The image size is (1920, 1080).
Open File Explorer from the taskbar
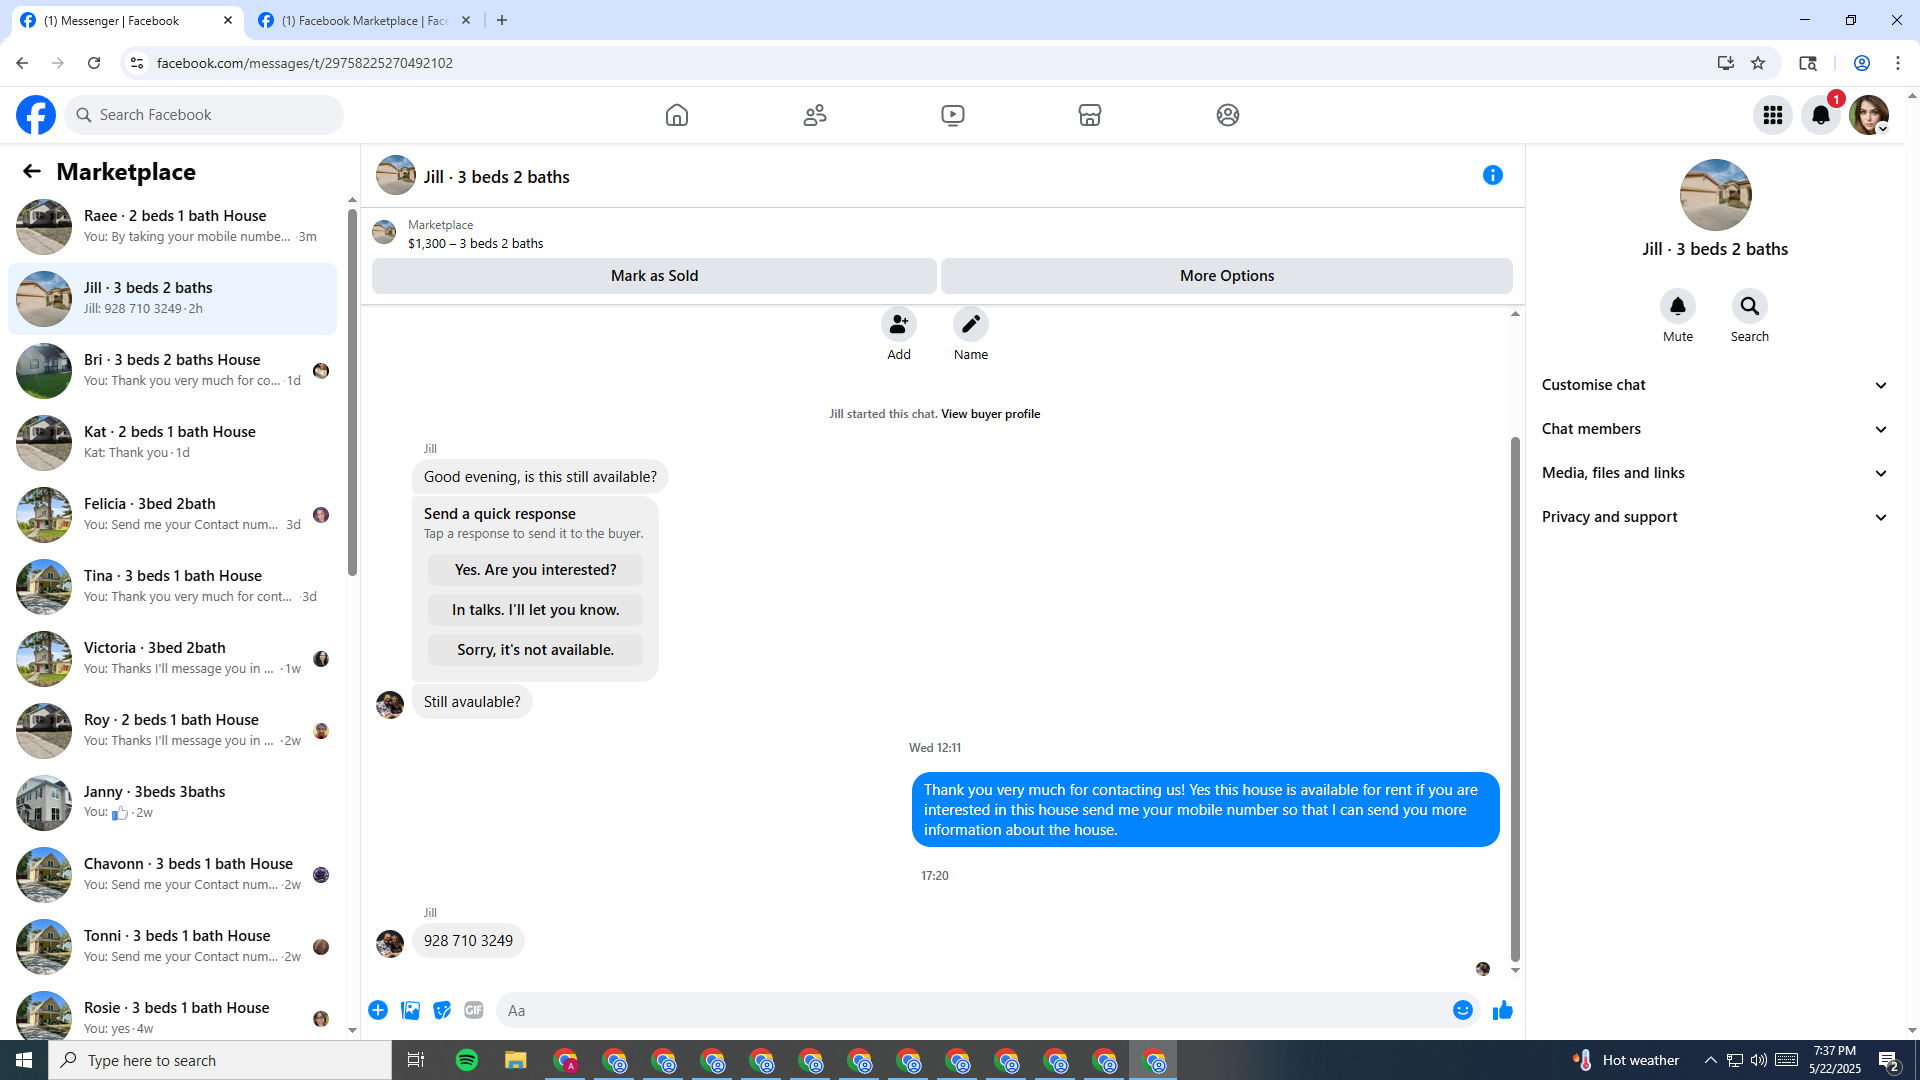[x=516, y=1060]
